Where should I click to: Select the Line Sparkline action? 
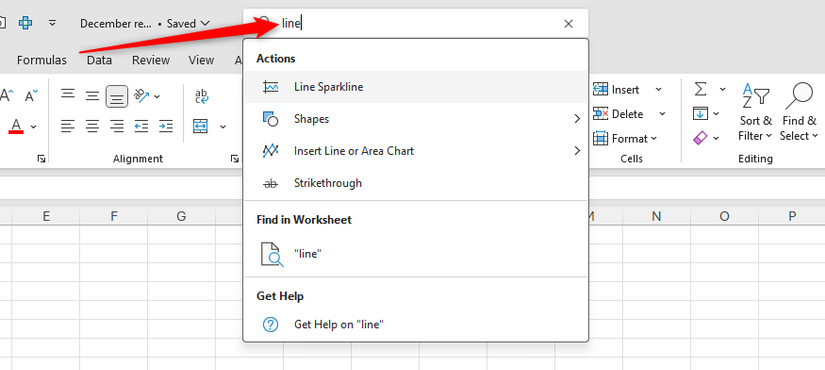click(415, 87)
